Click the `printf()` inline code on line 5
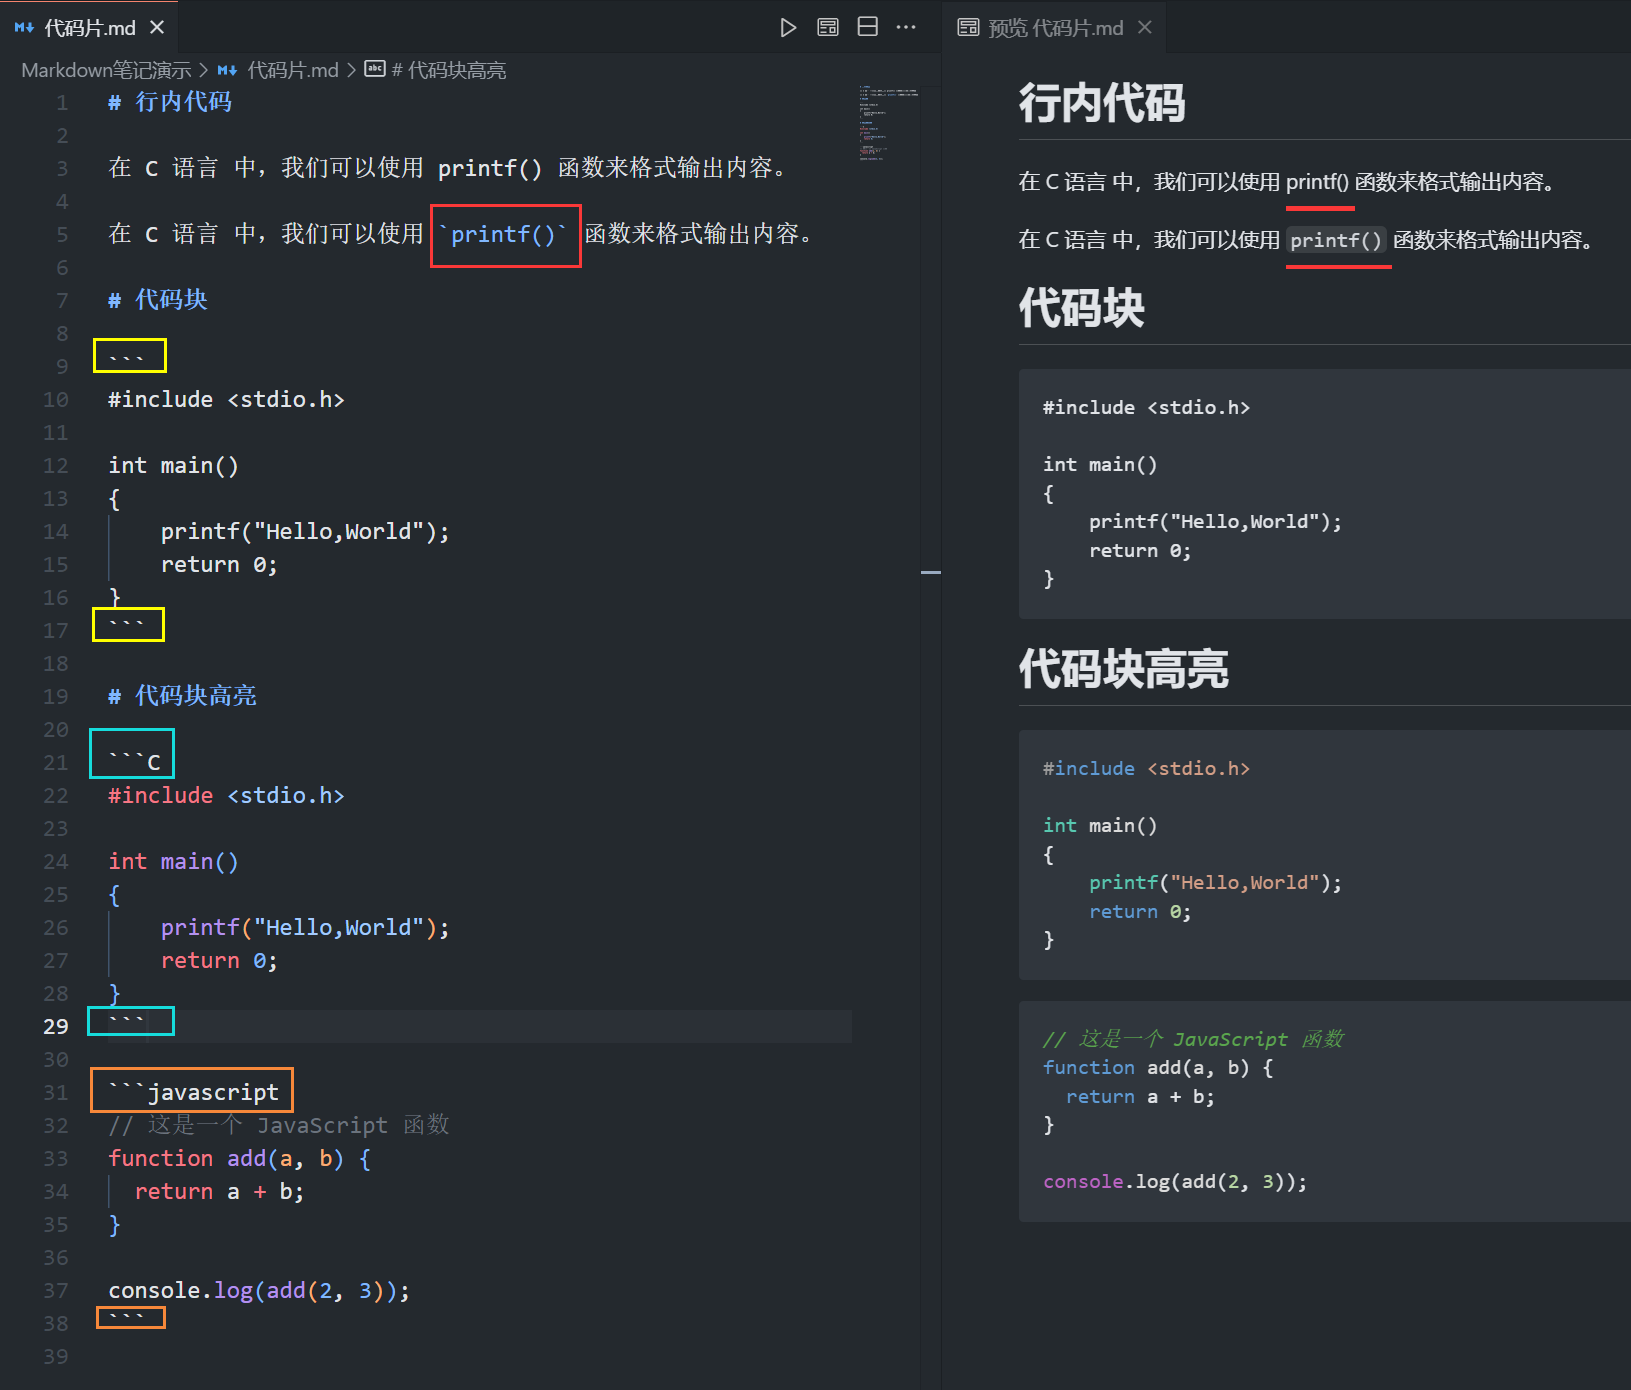This screenshot has height=1390, width=1631. click(503, 234)
